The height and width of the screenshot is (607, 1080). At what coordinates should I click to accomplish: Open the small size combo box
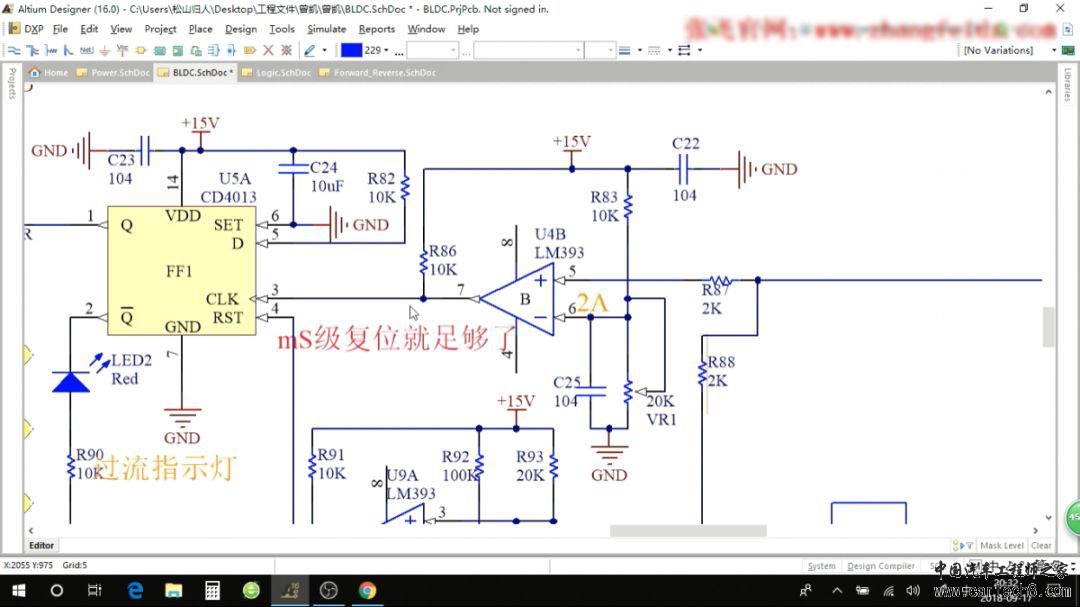tap(599, 50)
